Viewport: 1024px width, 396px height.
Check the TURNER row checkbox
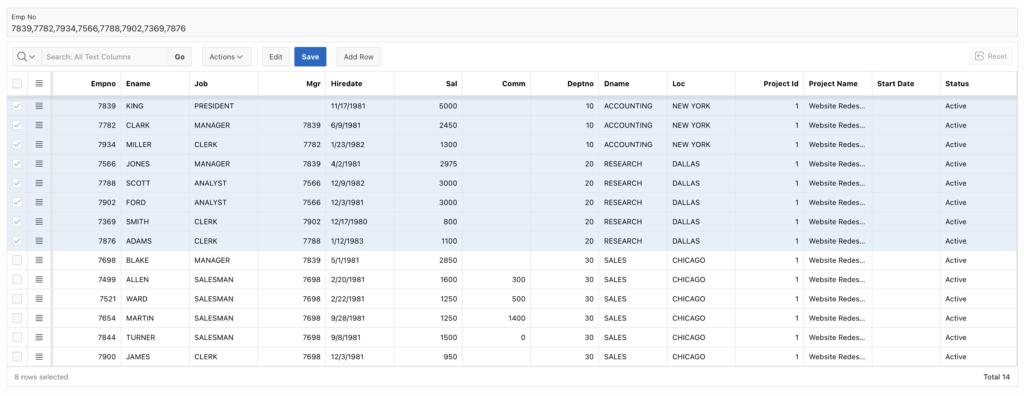click(17, 338)
